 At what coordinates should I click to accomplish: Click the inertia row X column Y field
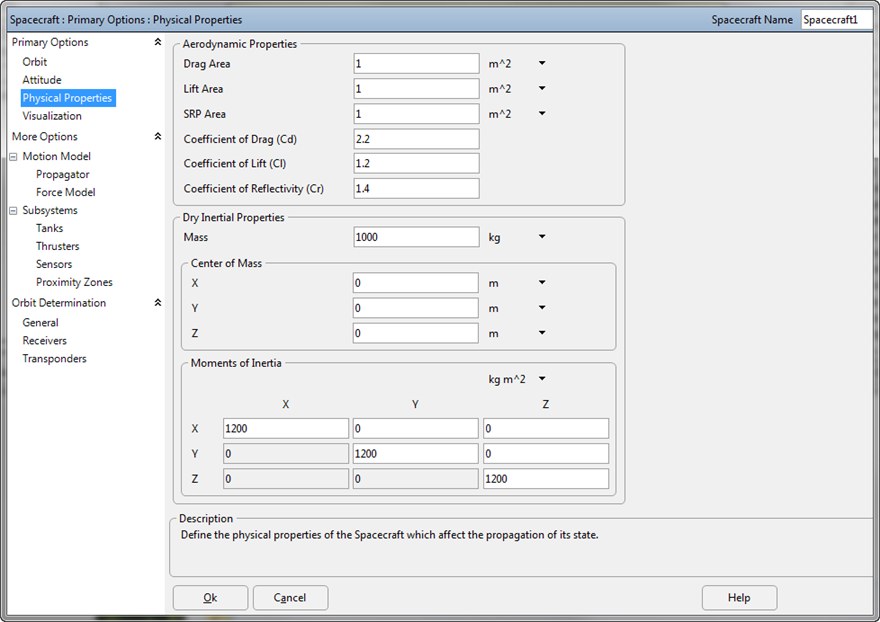[415, 428]
